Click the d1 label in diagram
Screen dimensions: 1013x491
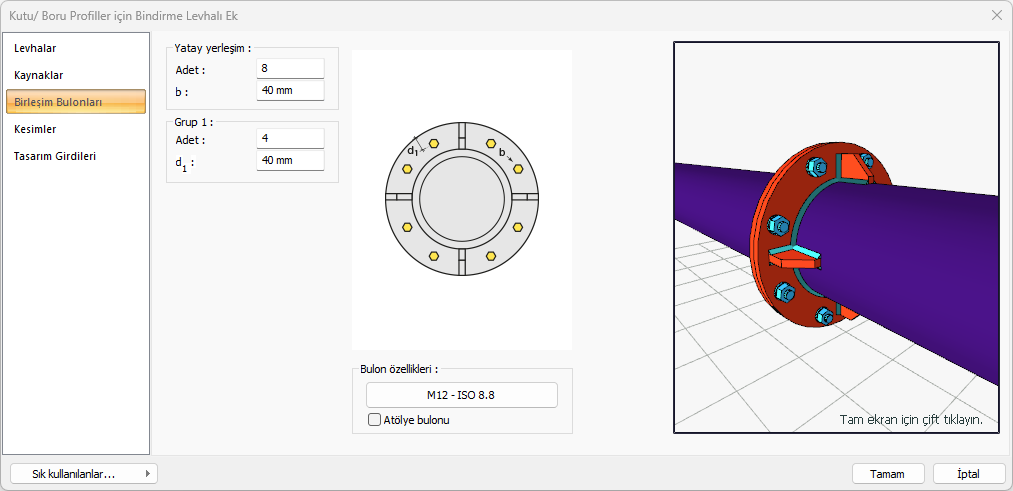[x=412, y=151]
